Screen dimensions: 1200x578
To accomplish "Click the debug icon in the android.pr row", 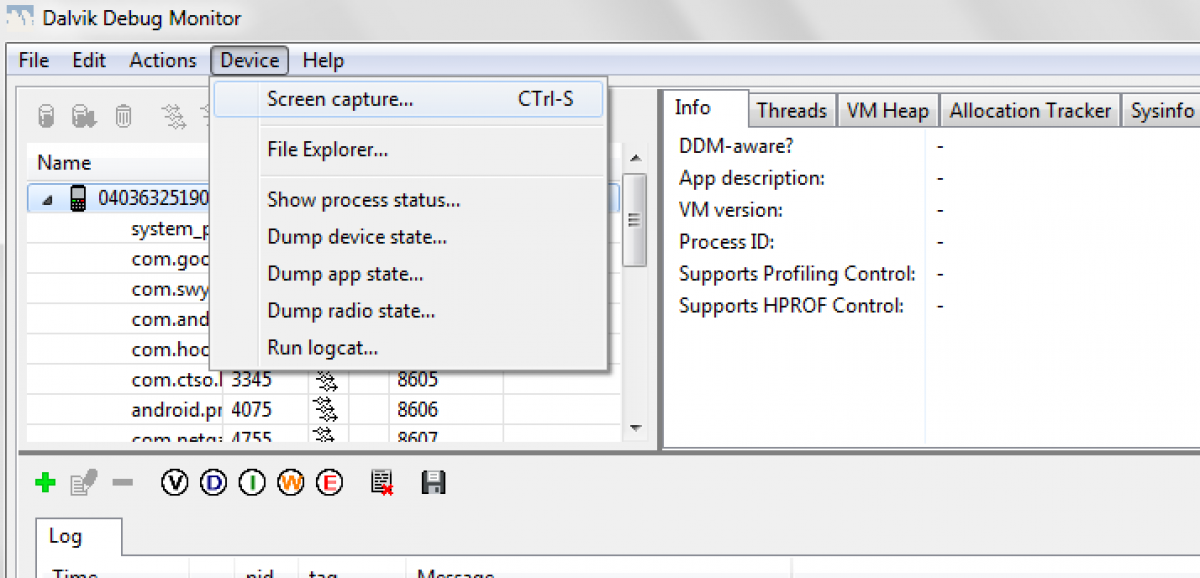I will click(325, 410).
